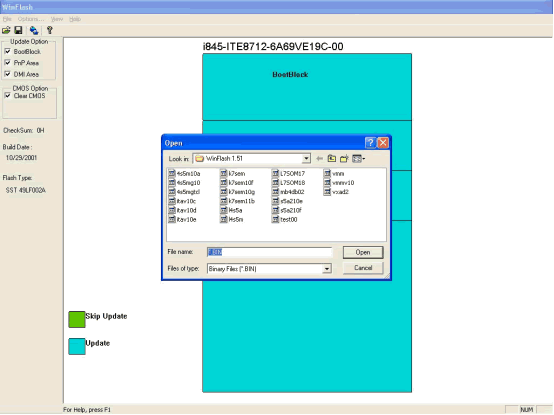Click the Open button in dialog

pyautogui.click(x=363, y=252)
